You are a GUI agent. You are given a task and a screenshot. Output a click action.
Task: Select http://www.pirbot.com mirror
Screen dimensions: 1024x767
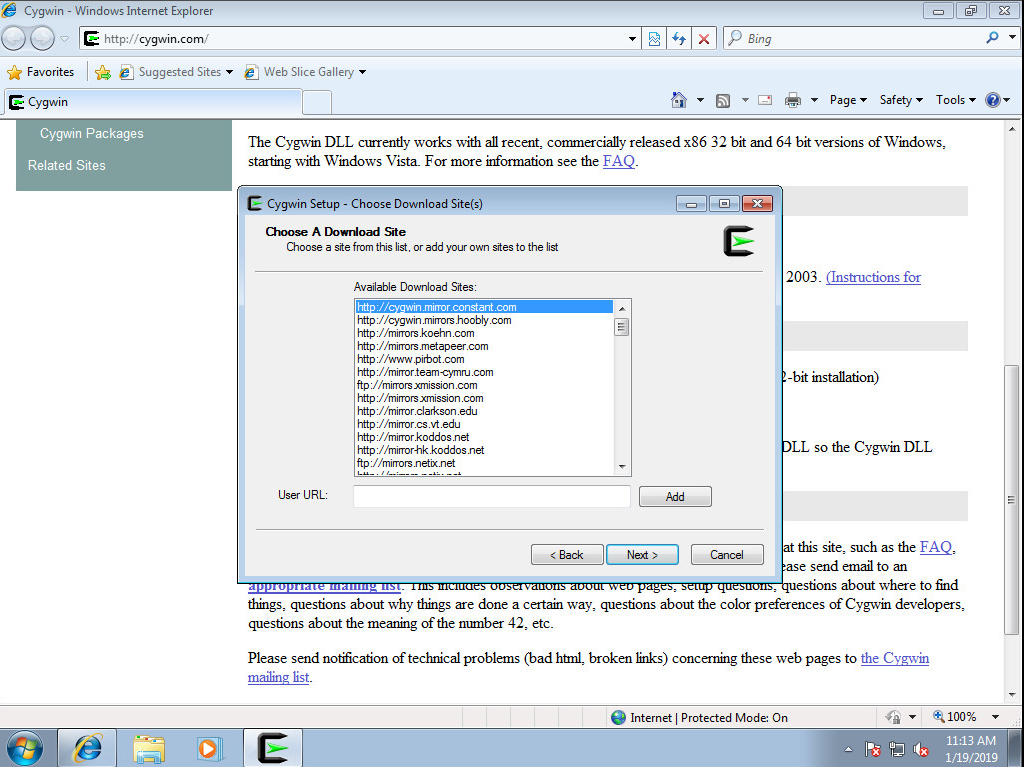click(484, 359)
